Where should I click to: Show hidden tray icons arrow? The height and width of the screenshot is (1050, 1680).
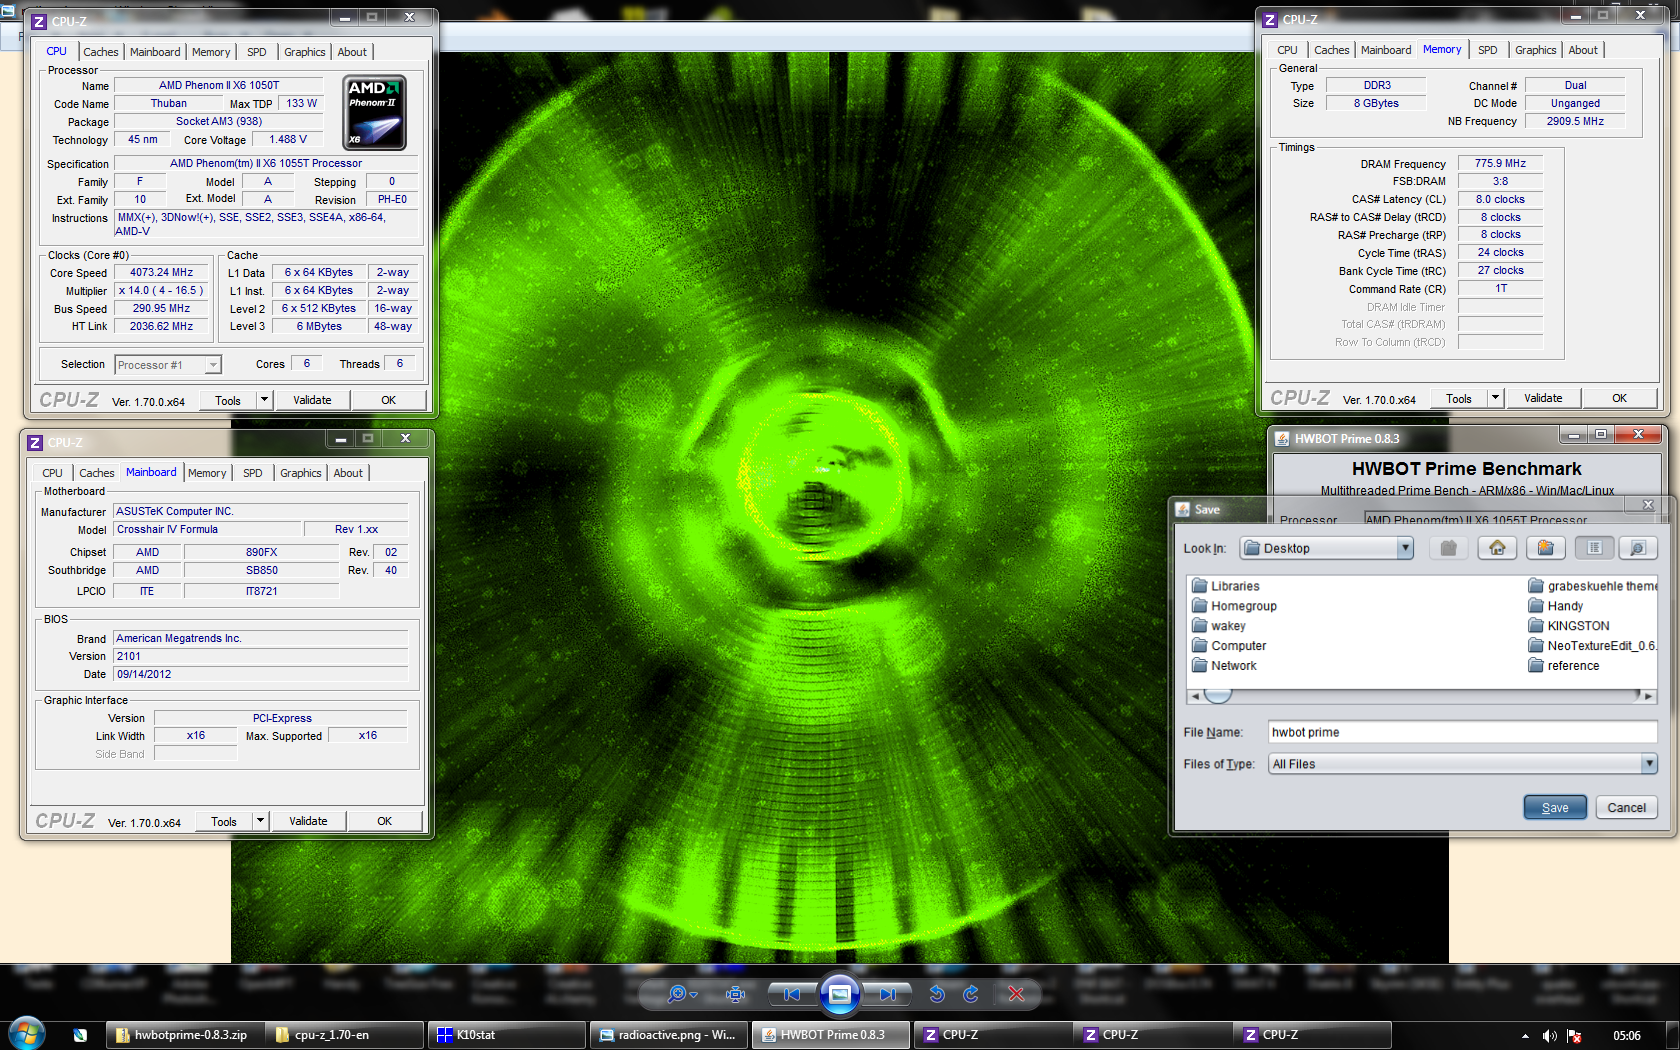[x=1525, y=1036]
